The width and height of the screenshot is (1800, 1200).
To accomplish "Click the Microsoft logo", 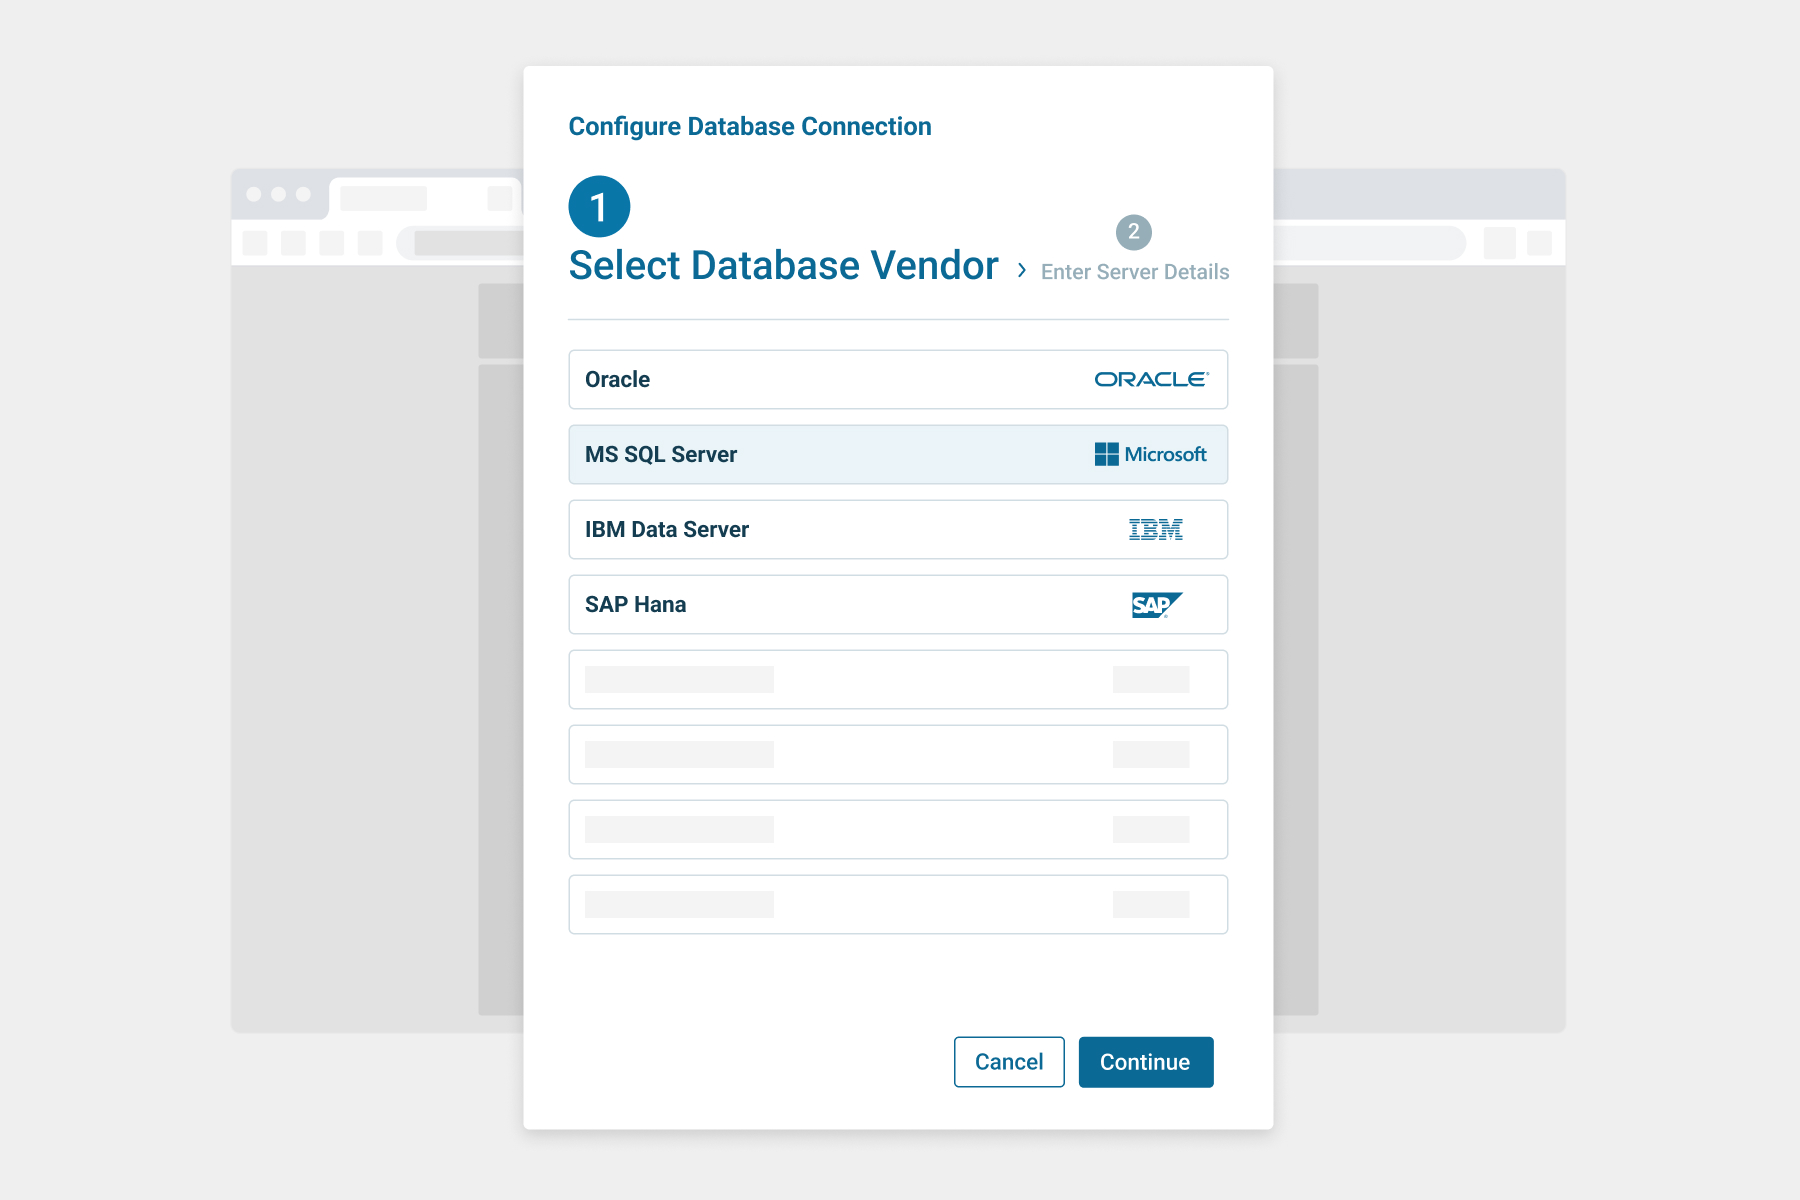I will tap(1151, 454).
